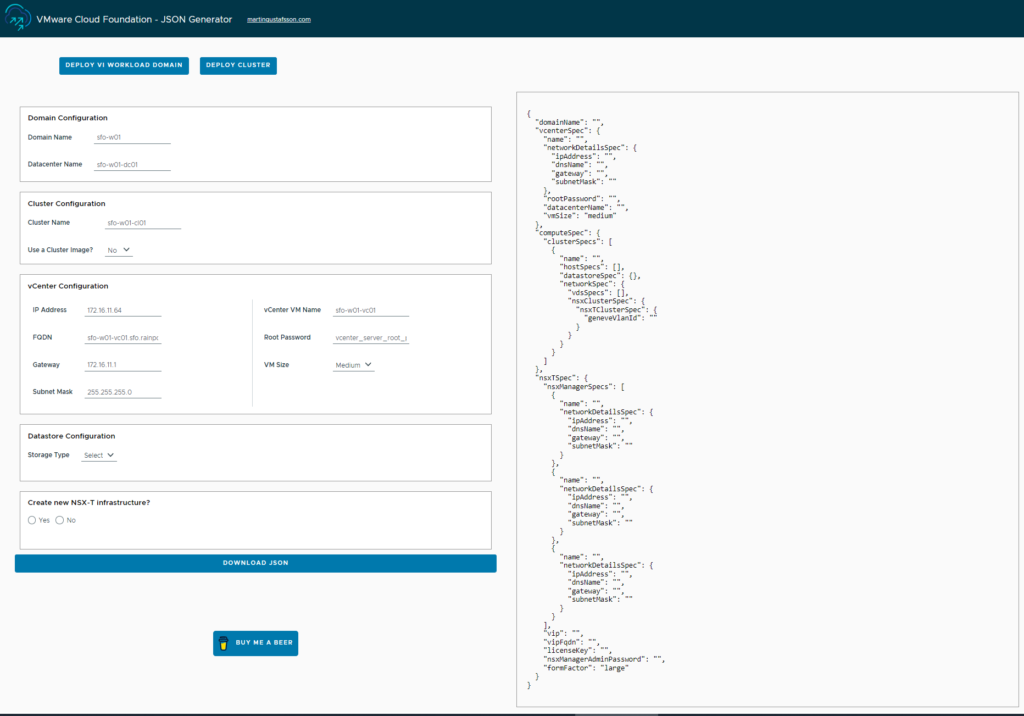Screen dimensions: 1024x716
Task: Focus the Cluster Name input field
Action: point(143,223)
